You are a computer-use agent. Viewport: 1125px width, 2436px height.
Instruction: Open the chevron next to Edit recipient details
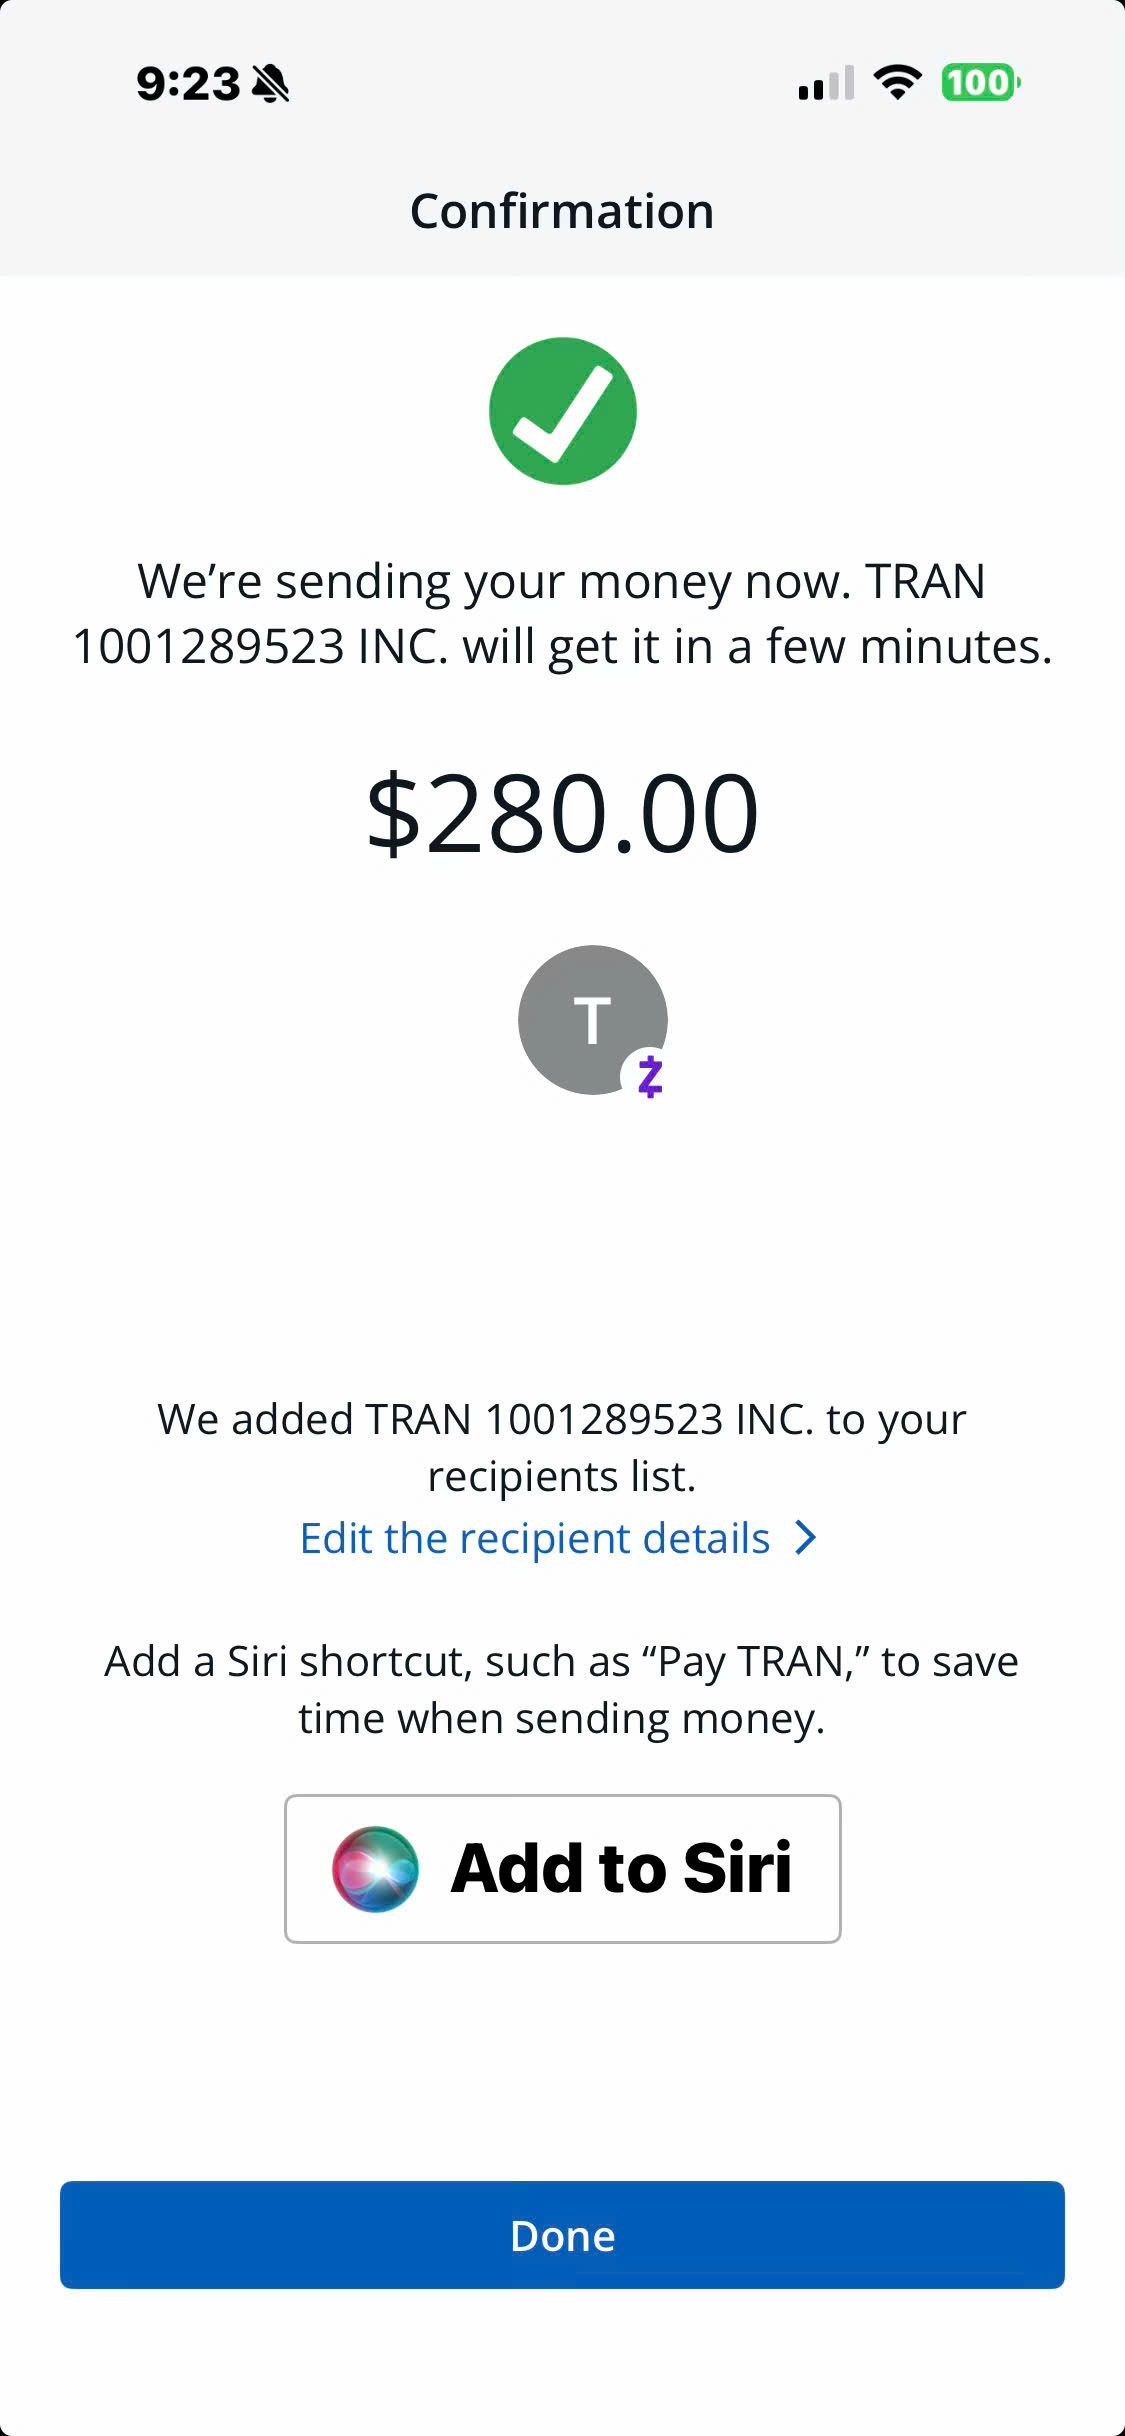tap(806, 1538)
